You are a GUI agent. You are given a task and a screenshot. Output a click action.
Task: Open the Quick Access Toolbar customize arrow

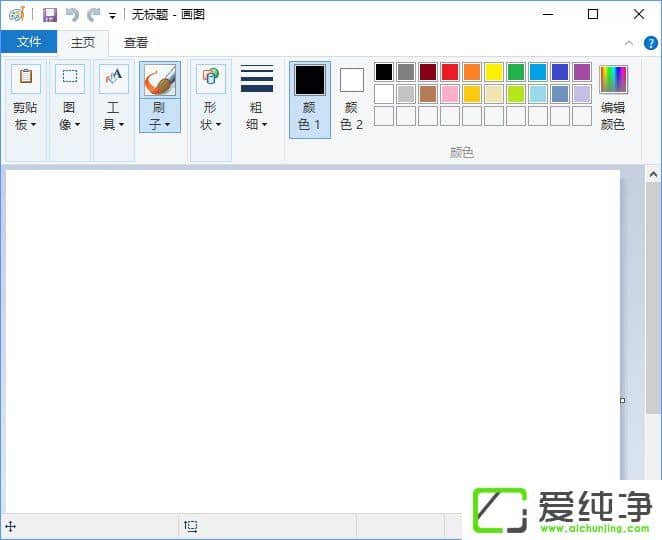pos(112,16)
